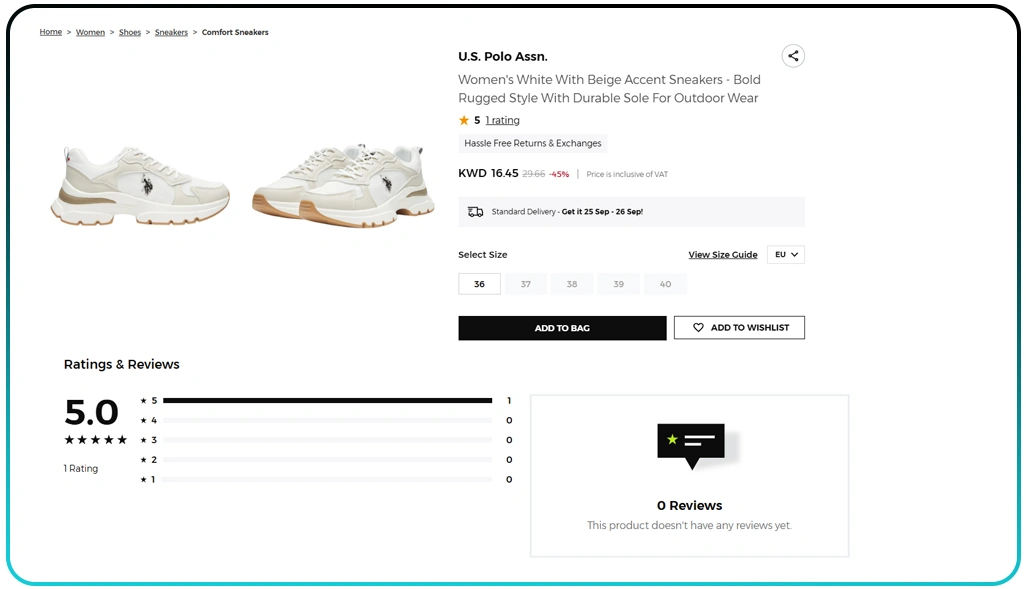Expand the size guide options chevron
The width and height of the screenshot is (1026, 589).
click(797, 254)
